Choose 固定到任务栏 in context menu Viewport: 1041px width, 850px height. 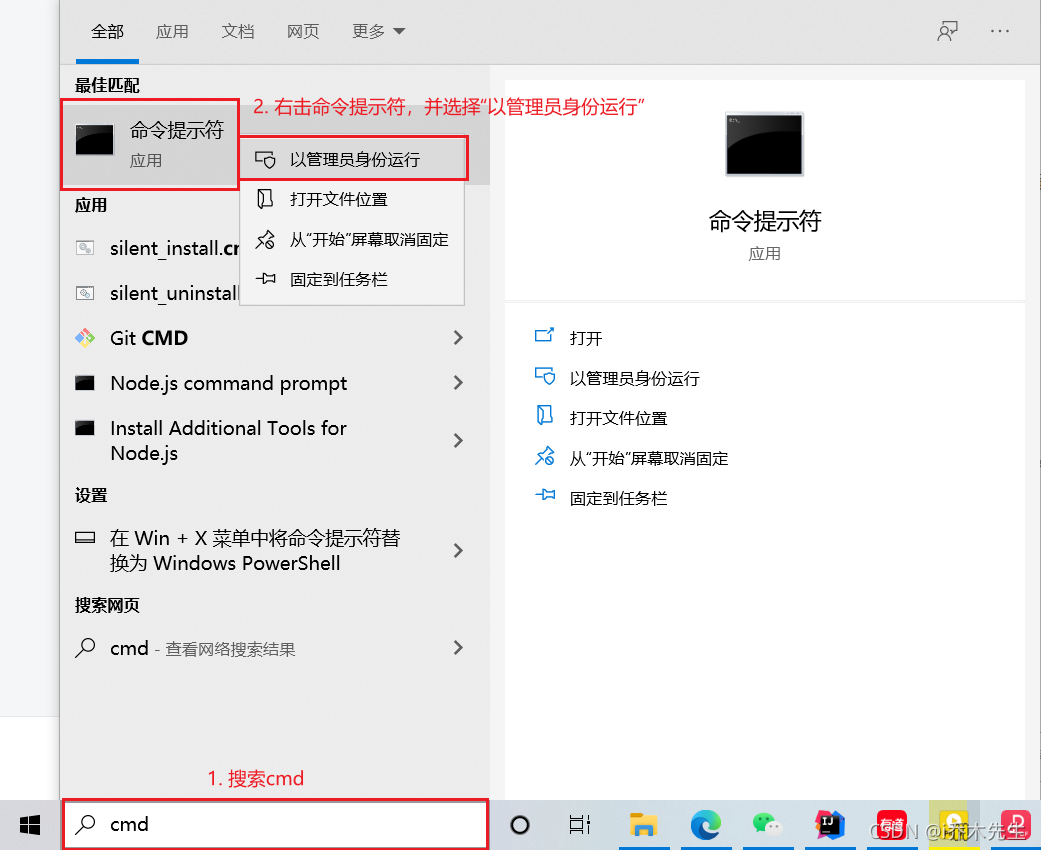click(338, 280)
